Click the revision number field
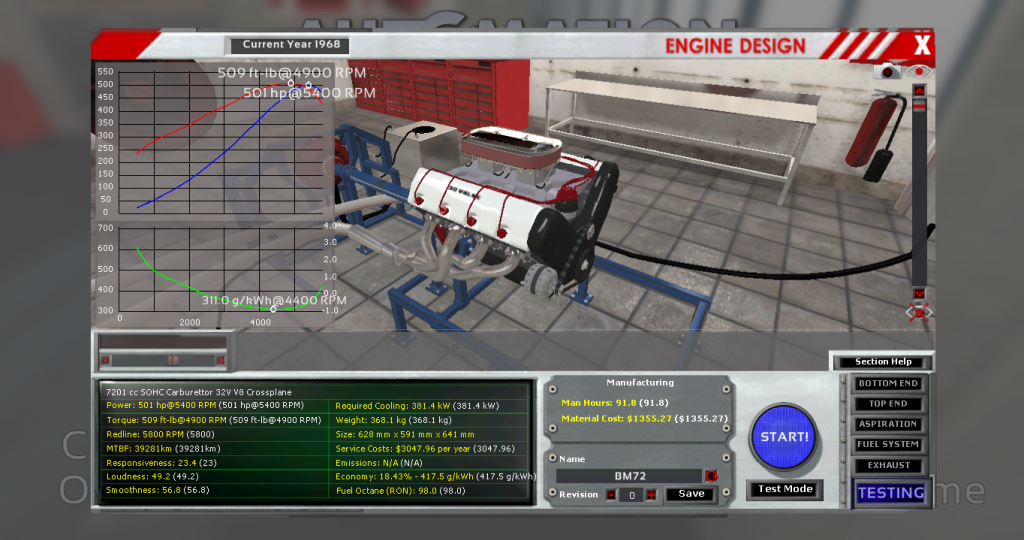The height and width of the screenshot is (540, 1024). point(632,495)
